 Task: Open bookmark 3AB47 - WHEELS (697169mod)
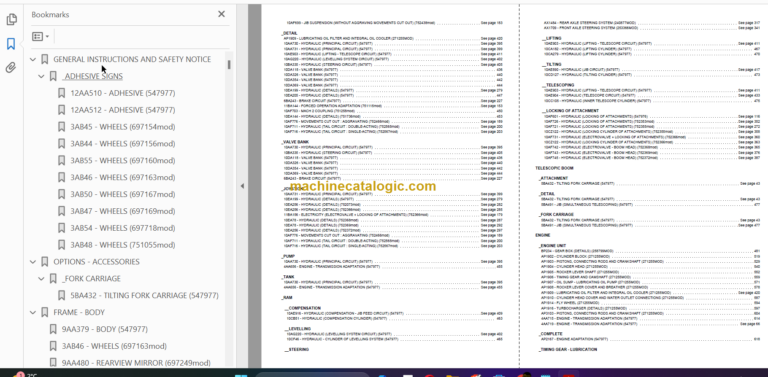pos(122,211)
